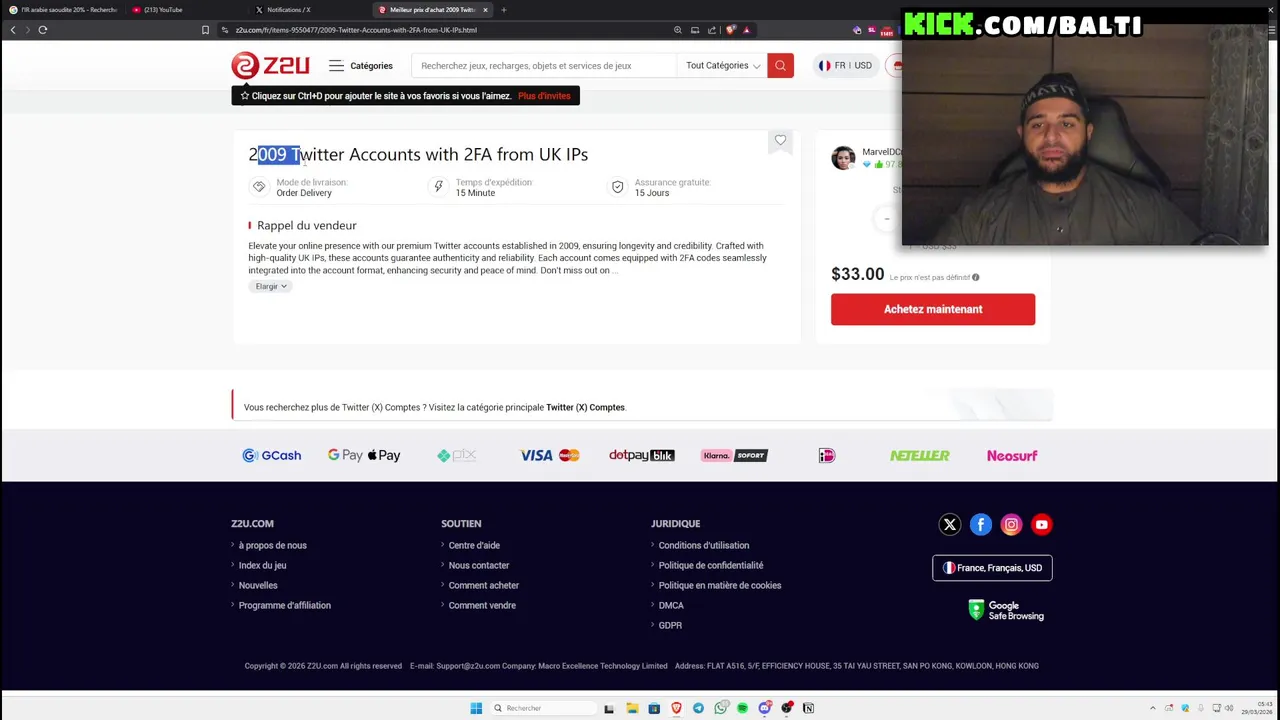Open Spotify from the taskbar
Screen dimensions: 1280x720
click(742, 709)
